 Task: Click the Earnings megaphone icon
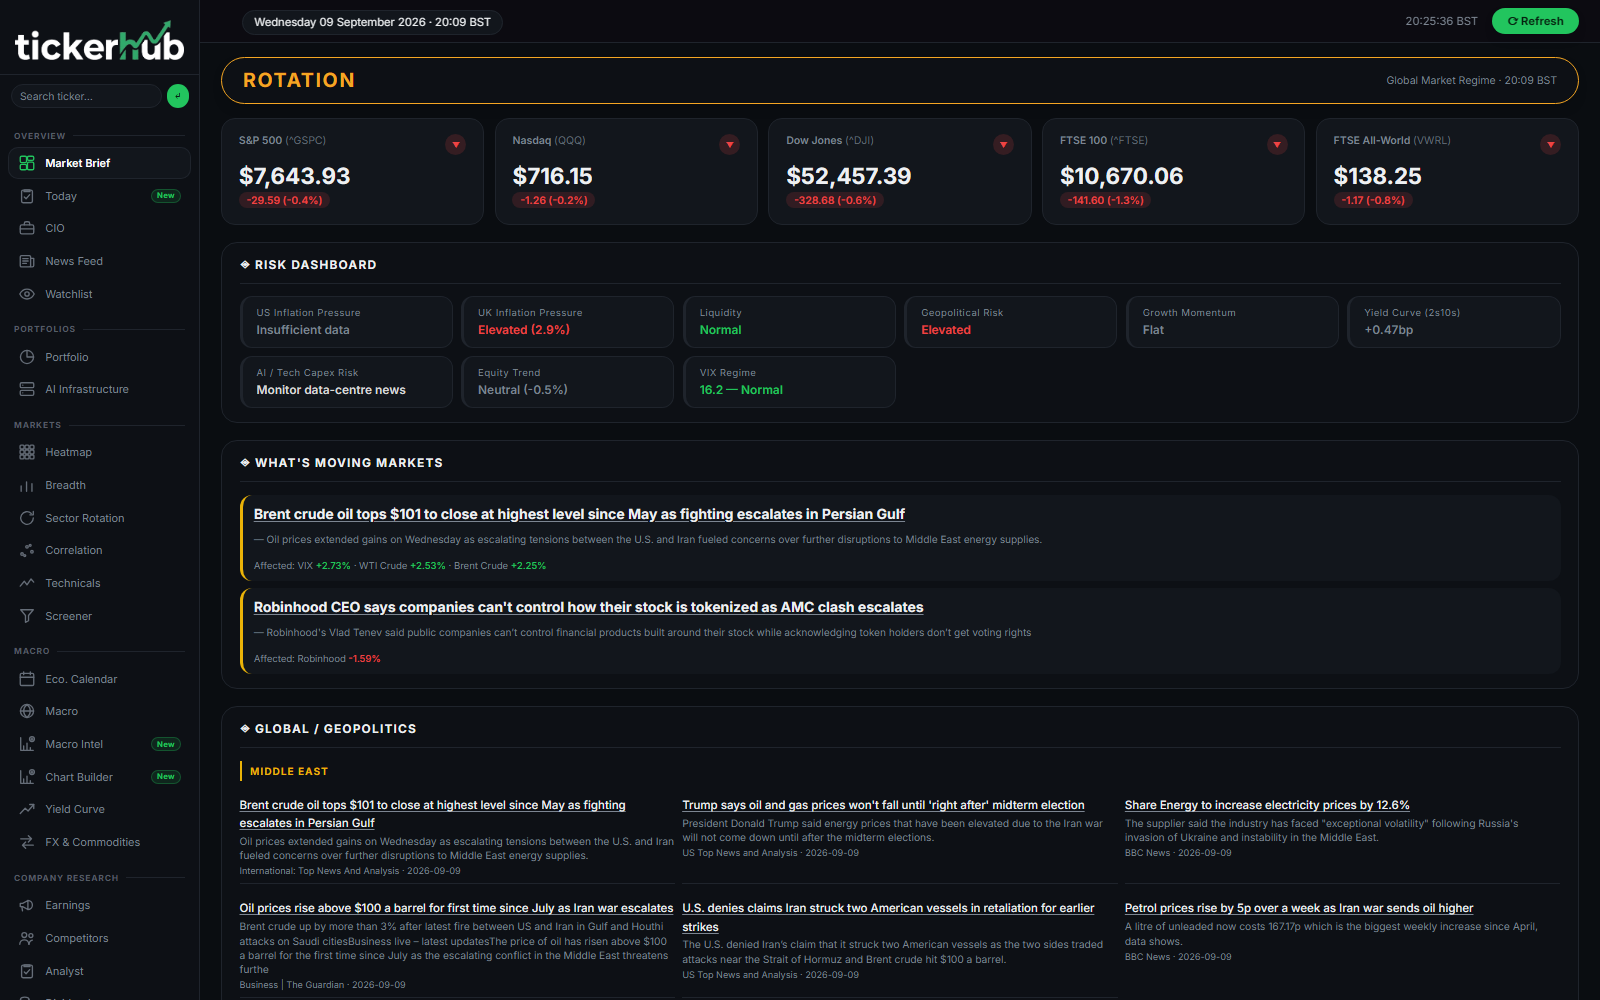click(x=27, y=905)
